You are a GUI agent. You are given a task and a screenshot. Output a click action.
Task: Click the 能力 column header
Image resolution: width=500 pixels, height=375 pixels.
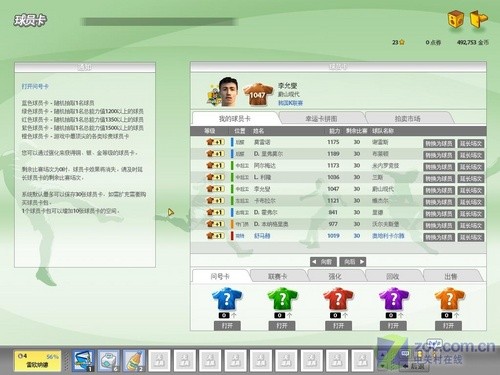coord(334,131)
